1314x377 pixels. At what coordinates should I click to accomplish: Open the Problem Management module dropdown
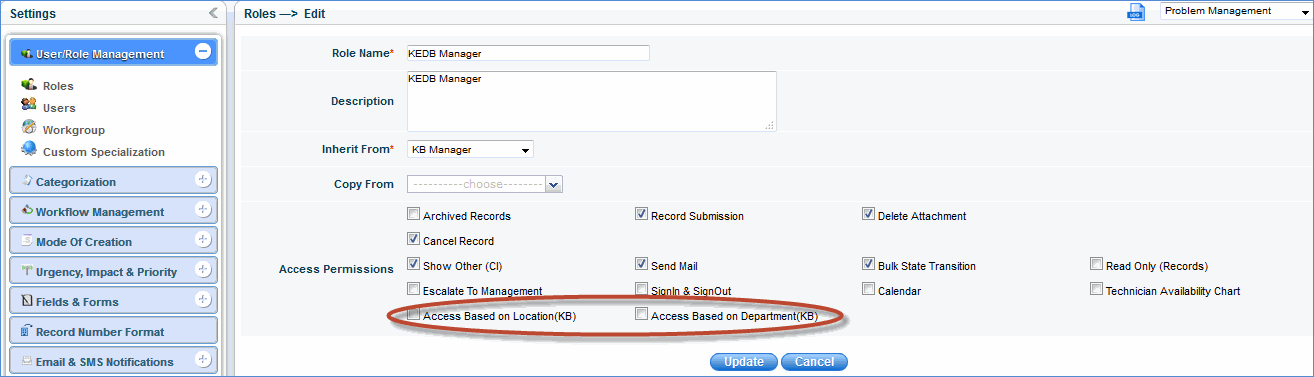[1235, 11]
